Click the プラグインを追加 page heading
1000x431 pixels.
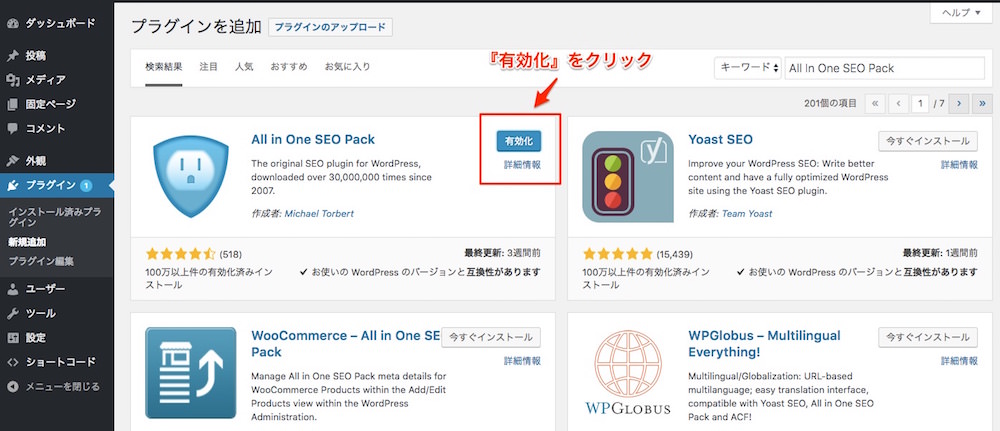pyautogui.click(x=196, y=27)
